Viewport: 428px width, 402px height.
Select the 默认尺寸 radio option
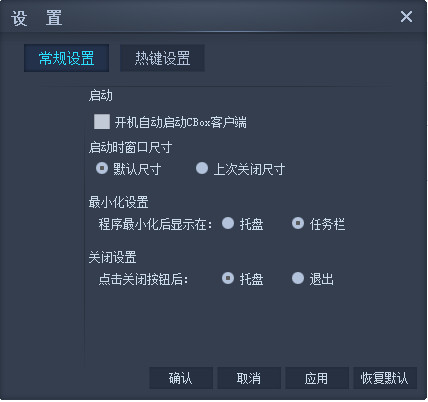102,168
